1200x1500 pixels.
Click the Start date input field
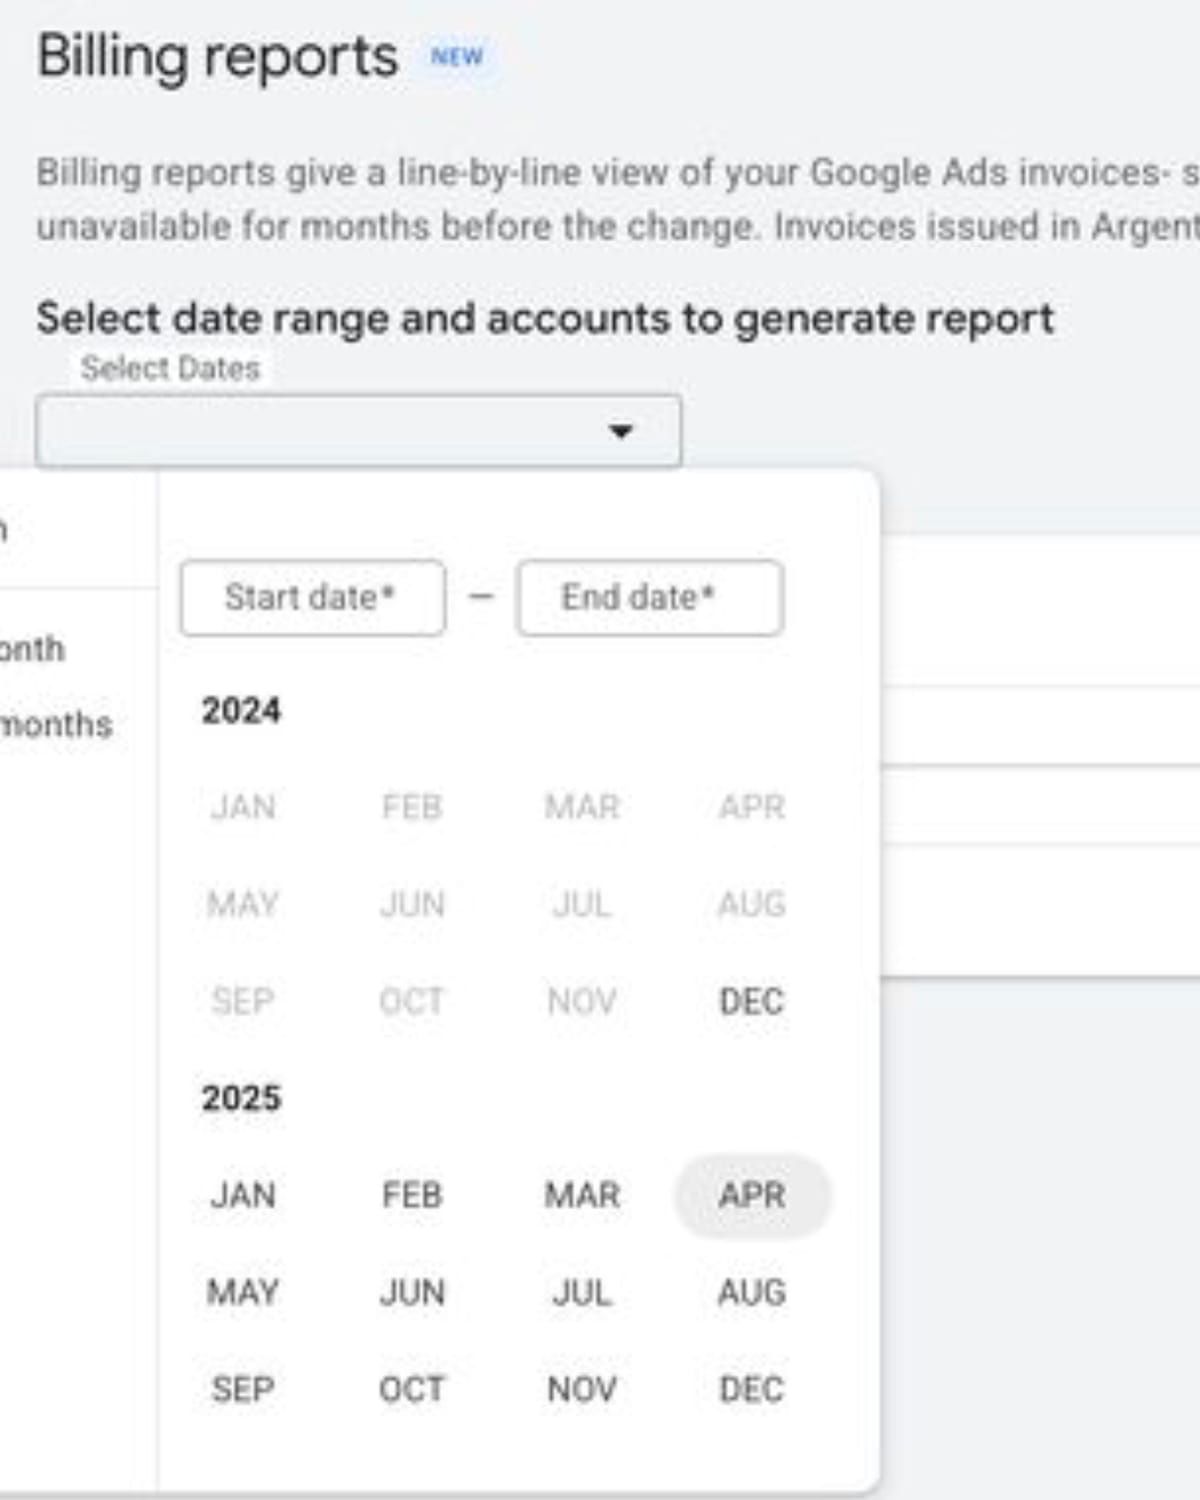tap(312, 597)
